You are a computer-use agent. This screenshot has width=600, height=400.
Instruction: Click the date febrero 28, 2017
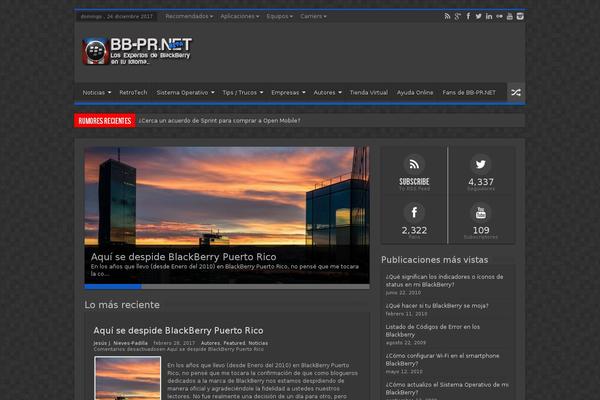tap(174, 343)
